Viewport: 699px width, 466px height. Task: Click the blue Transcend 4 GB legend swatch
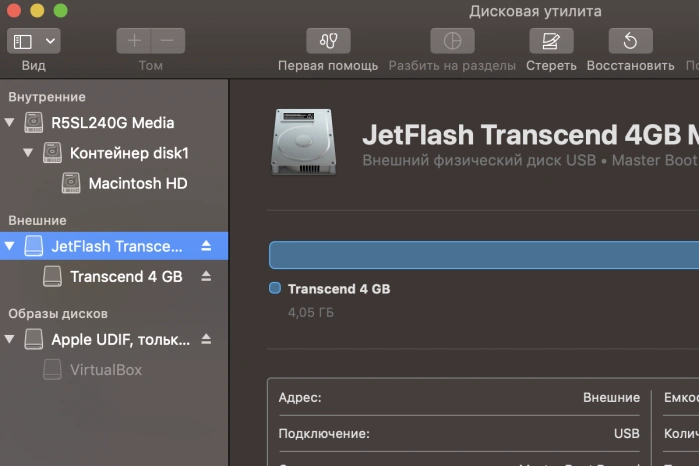(x=275, y=288)
